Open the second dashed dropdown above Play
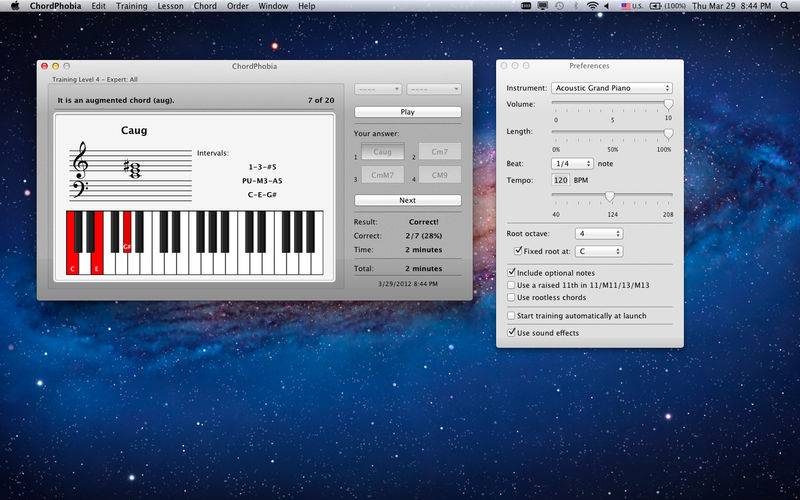This screenshot has height=500, width=800. pos(434,89)
